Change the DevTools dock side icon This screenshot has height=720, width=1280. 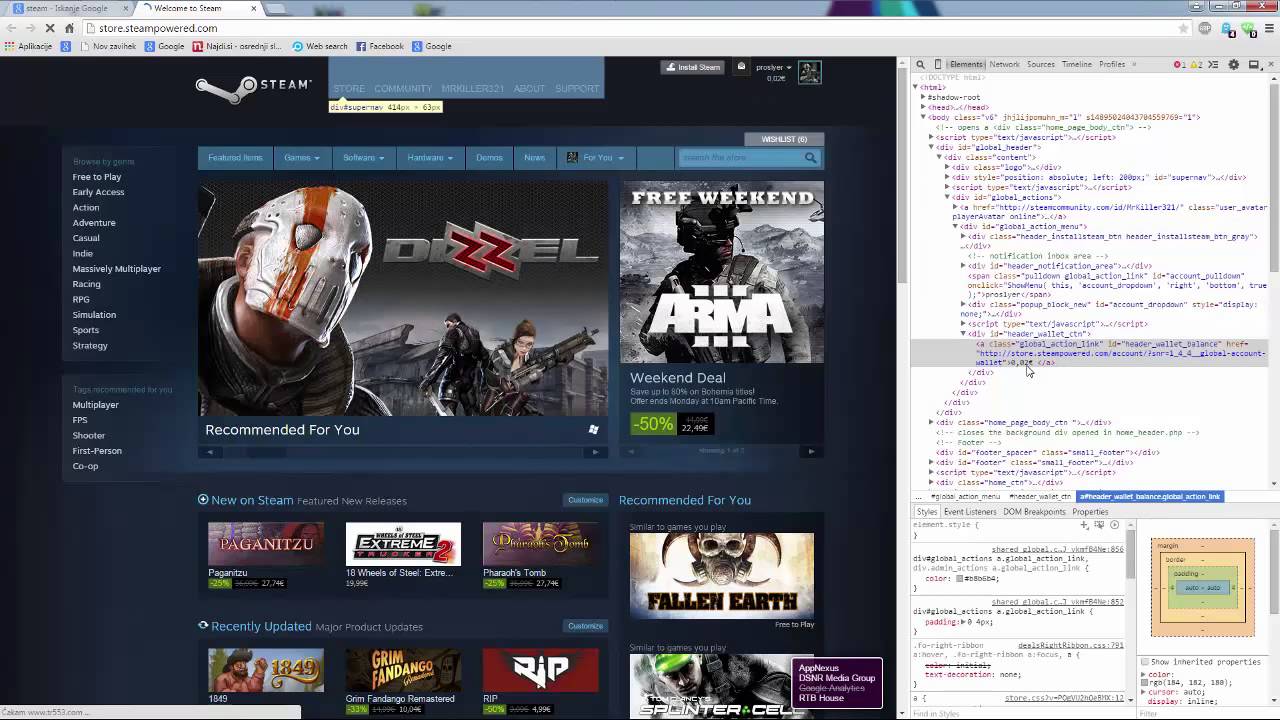1253,64
